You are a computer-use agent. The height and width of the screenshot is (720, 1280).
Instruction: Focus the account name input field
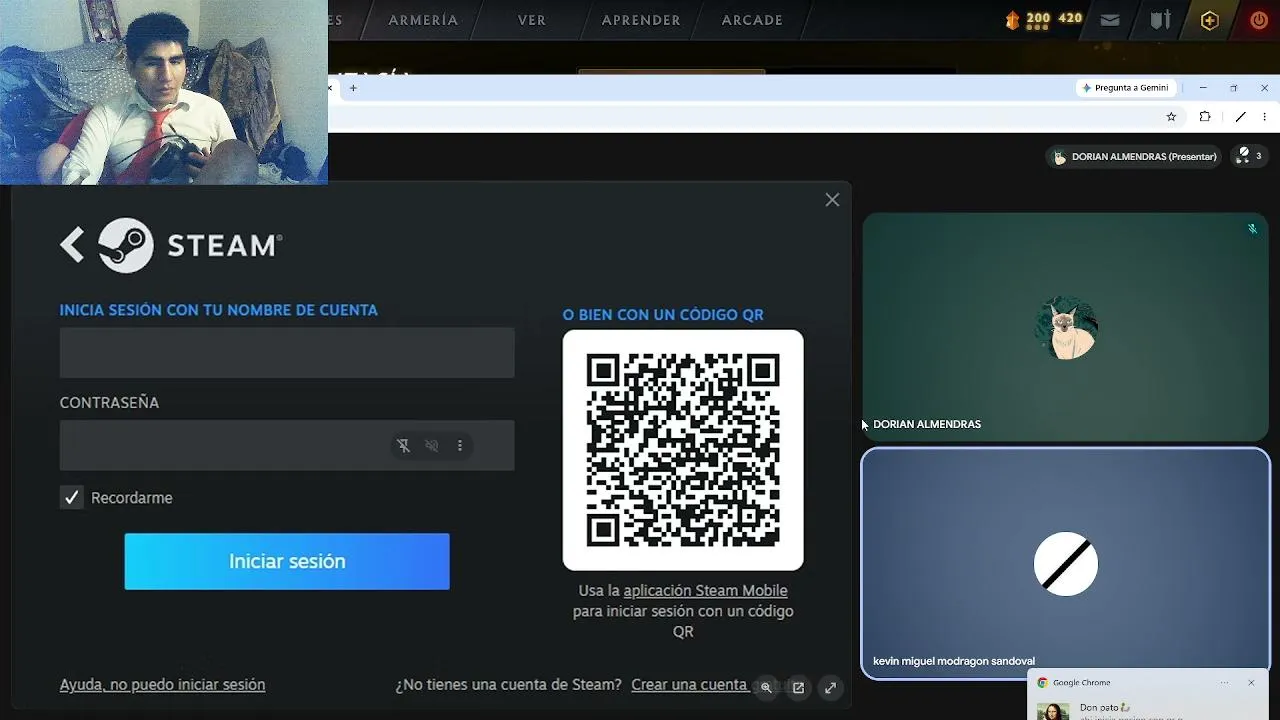tap(287, 352)
